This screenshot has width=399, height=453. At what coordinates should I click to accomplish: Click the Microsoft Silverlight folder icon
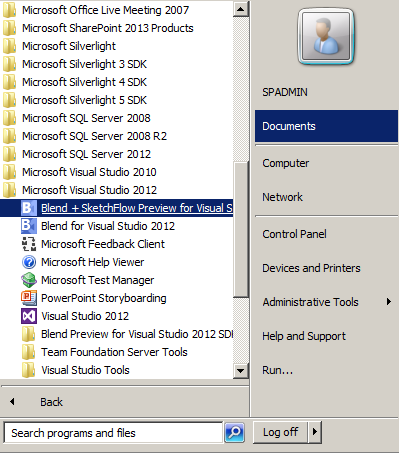tap(9, 46)
